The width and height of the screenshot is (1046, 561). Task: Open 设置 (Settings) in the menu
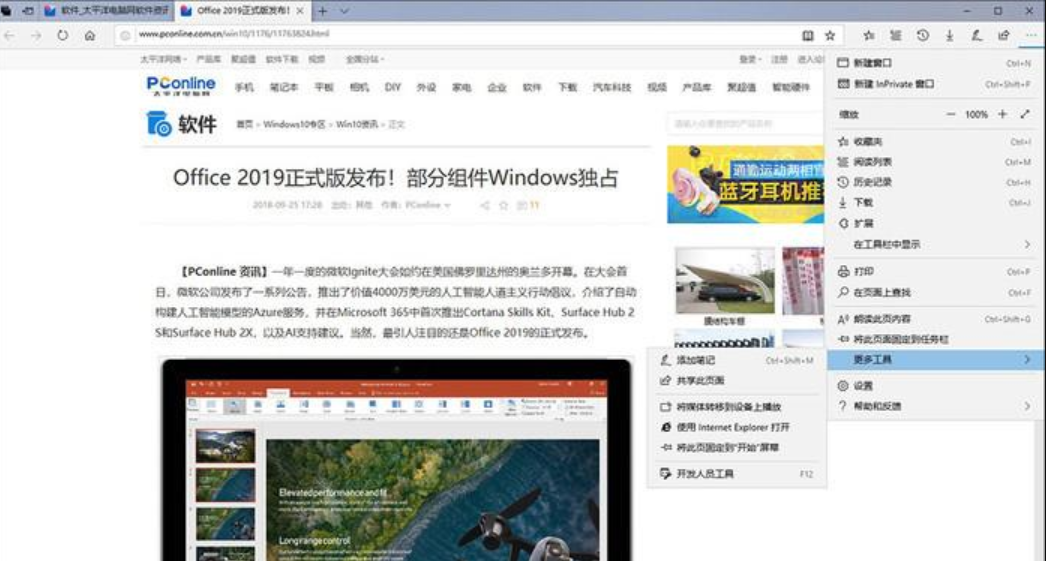pyautogui.click(x=862, y=385)
